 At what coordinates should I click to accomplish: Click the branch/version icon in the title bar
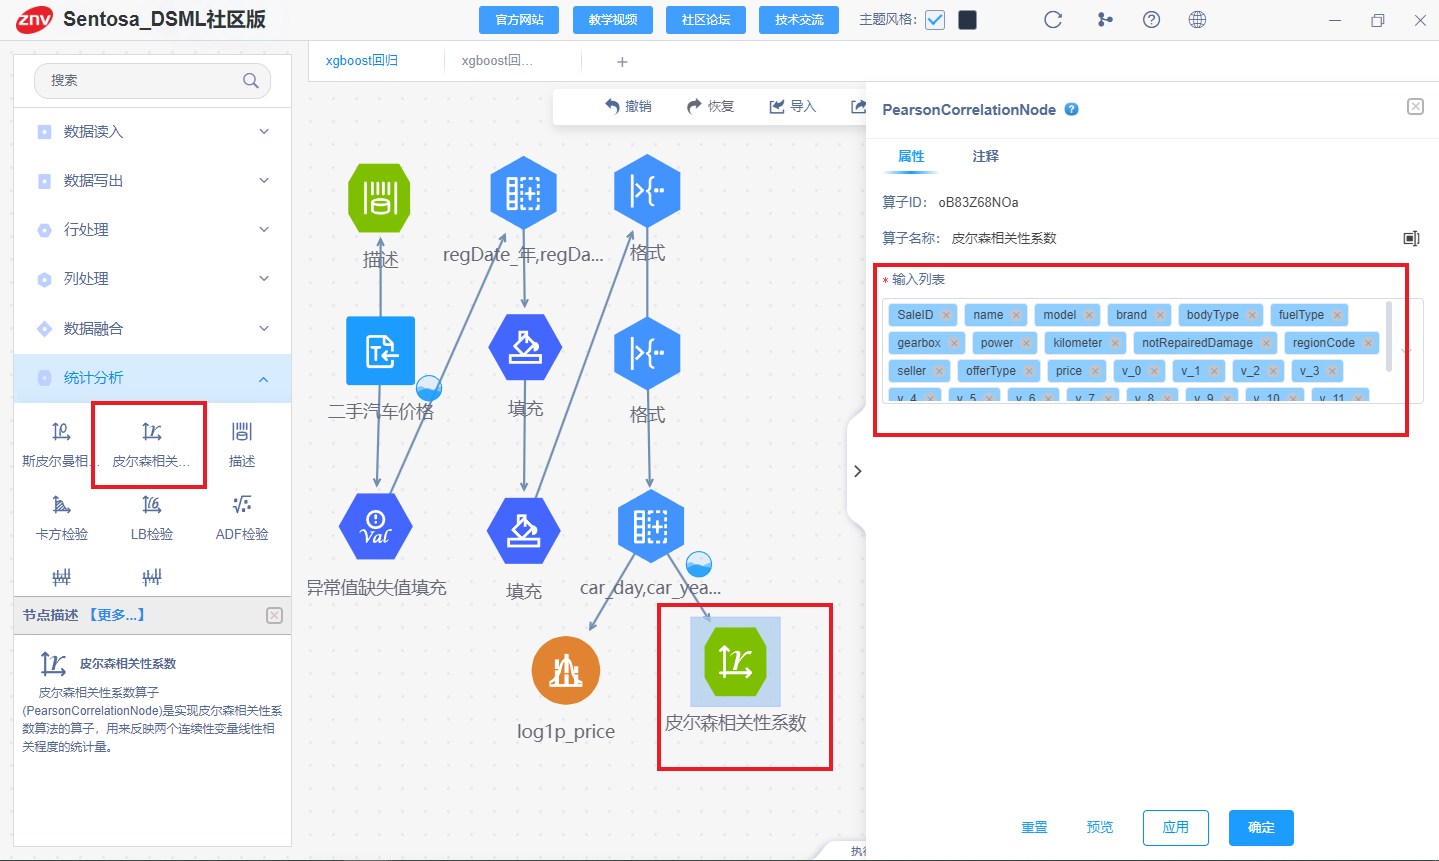(1104, 20)
